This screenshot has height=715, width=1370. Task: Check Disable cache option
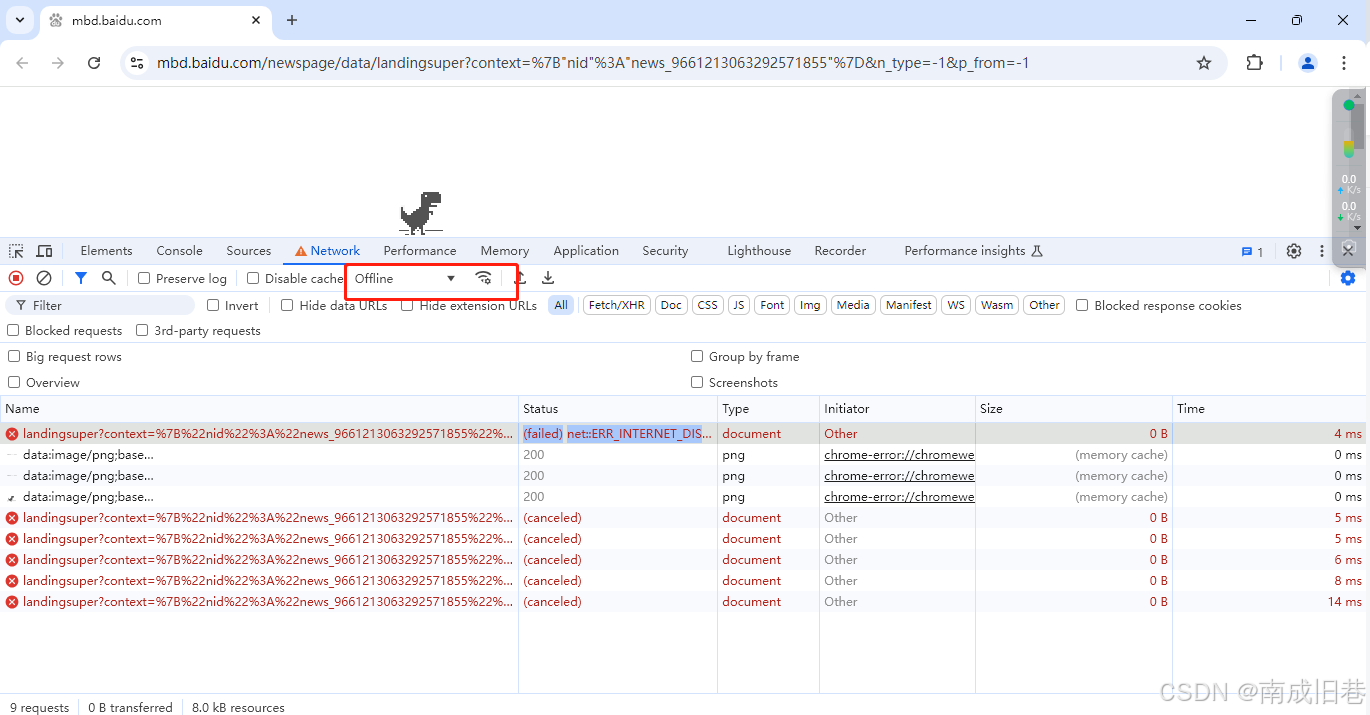[252, 278]
